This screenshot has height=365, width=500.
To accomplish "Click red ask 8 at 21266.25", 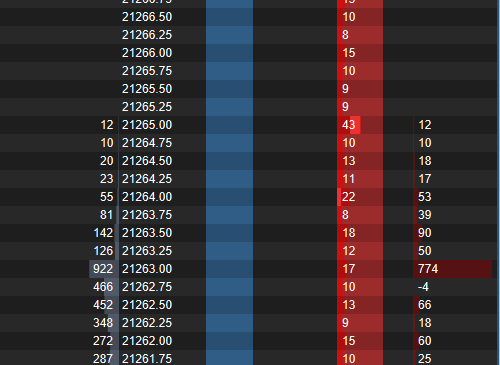I will 360,35.
